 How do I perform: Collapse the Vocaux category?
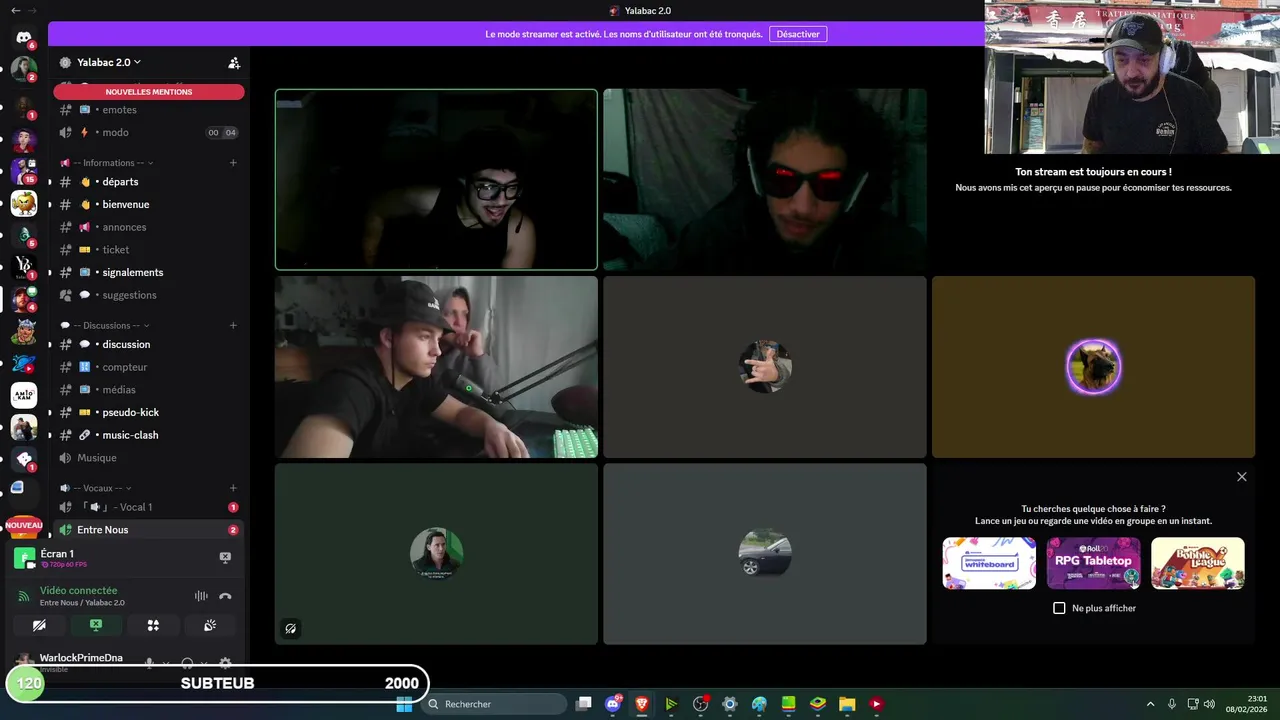click(94, 488)
